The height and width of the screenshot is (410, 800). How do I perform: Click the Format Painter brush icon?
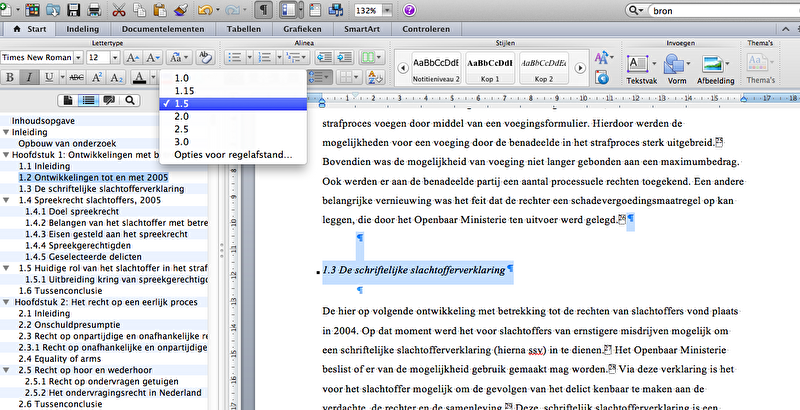point(180,10)
